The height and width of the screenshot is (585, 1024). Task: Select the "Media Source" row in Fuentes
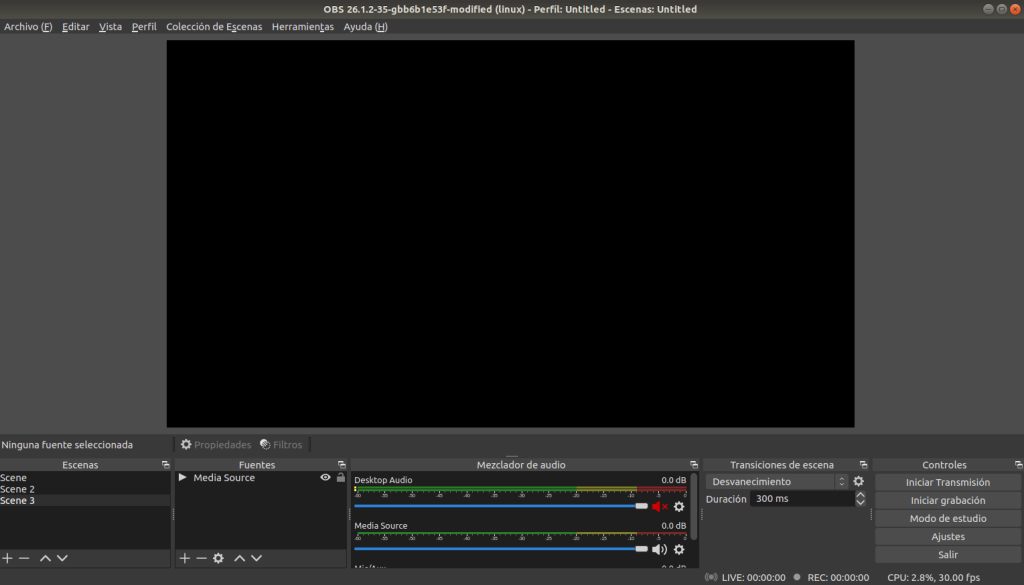coord(261,478)
